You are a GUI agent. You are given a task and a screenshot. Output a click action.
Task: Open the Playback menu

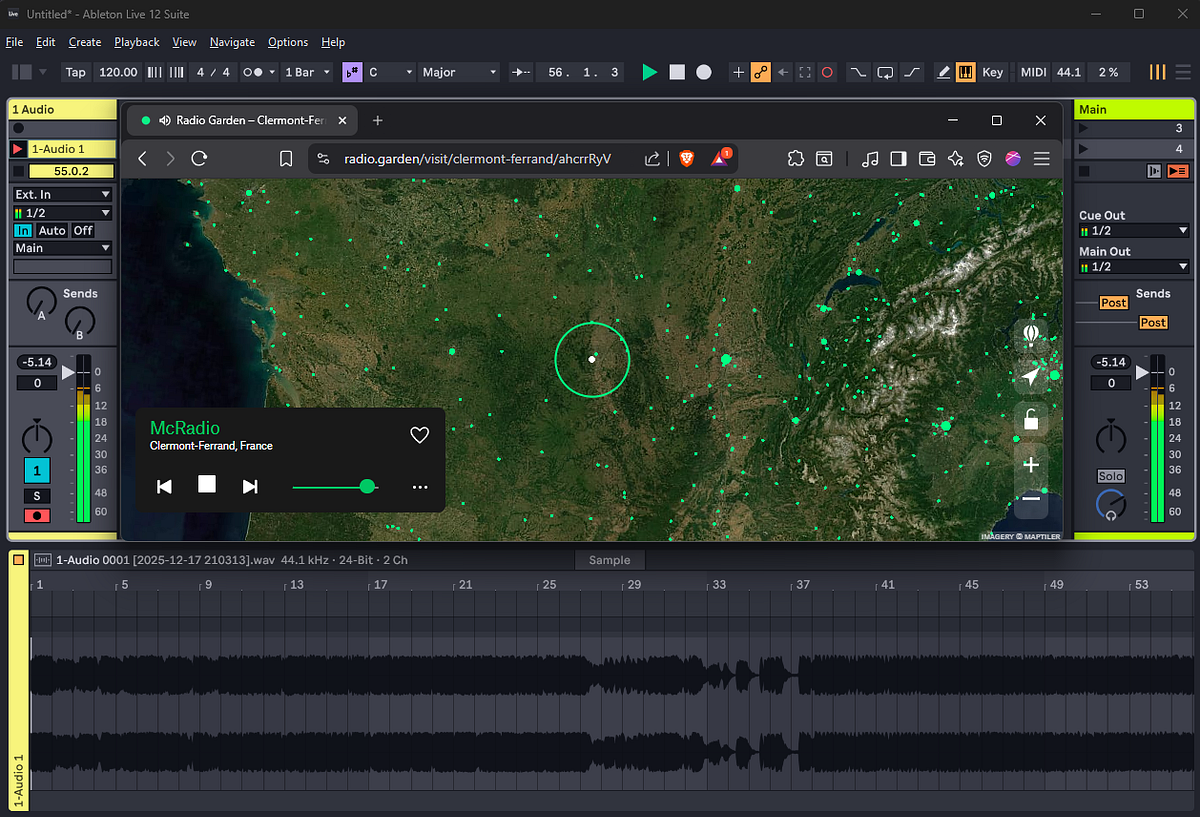[x=137, y=42]
